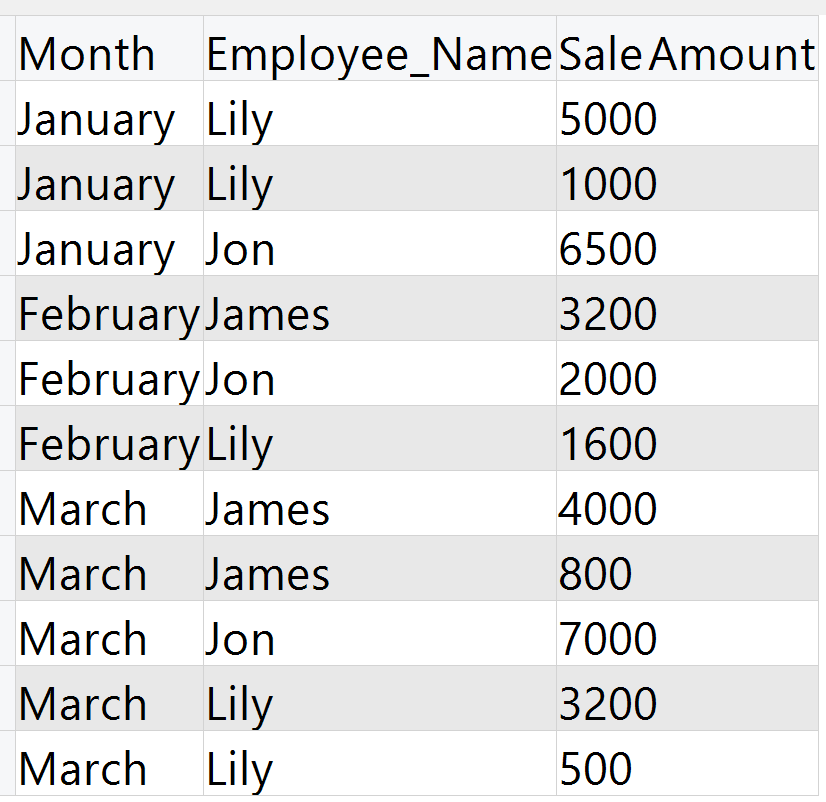Select the March cell in the 500 row
The image size is (826, 802).
point(83,770)
